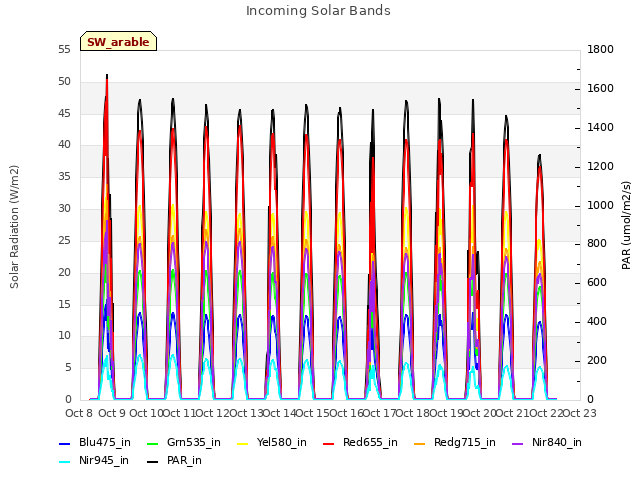
Task: Click the PAR_in legend label
Action: (x=184, y=460)
